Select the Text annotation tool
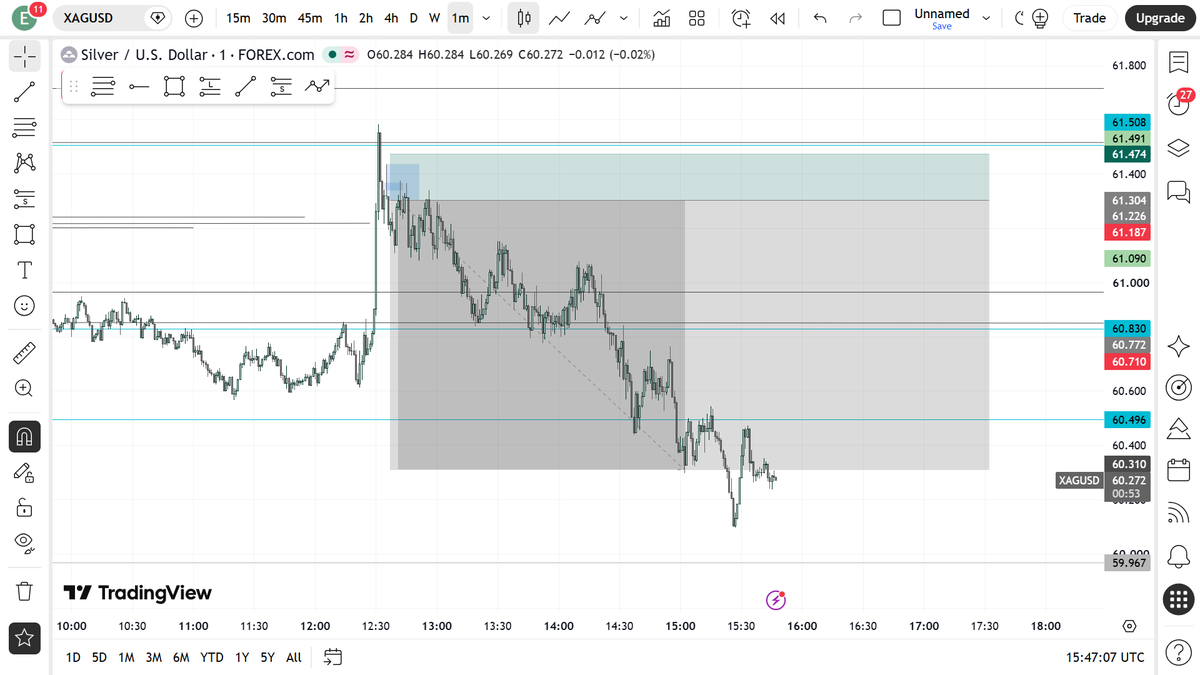The height and width of the screenshot is (675, 1200). [x=25, y=270]
